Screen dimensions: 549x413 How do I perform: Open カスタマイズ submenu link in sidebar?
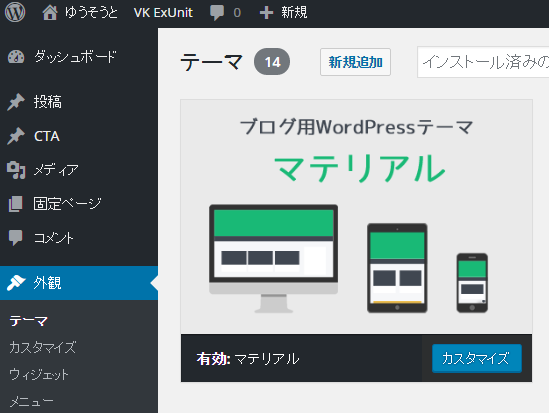coord(42,348)
